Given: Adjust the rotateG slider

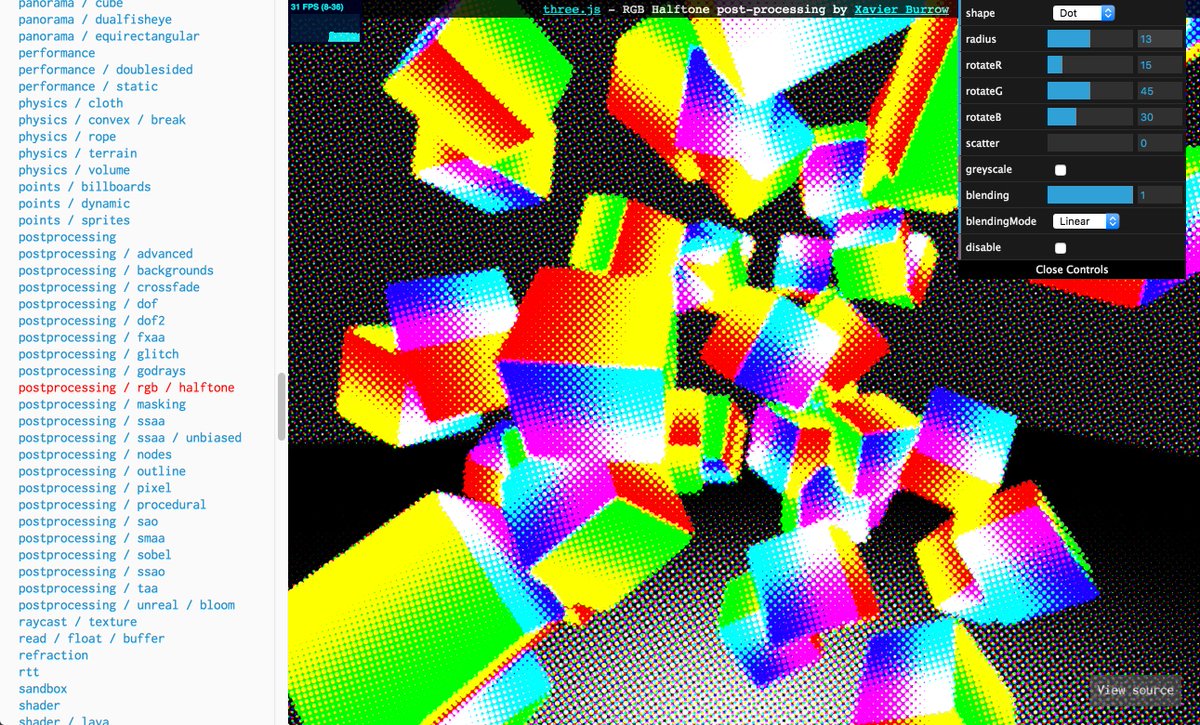Looking at the screenshot, I should pyautogui.click(x=1090, y=91).
